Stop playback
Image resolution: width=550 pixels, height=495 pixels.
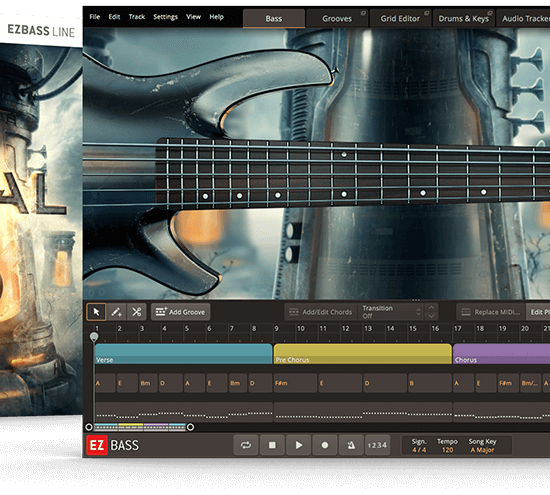pos(272,445)
